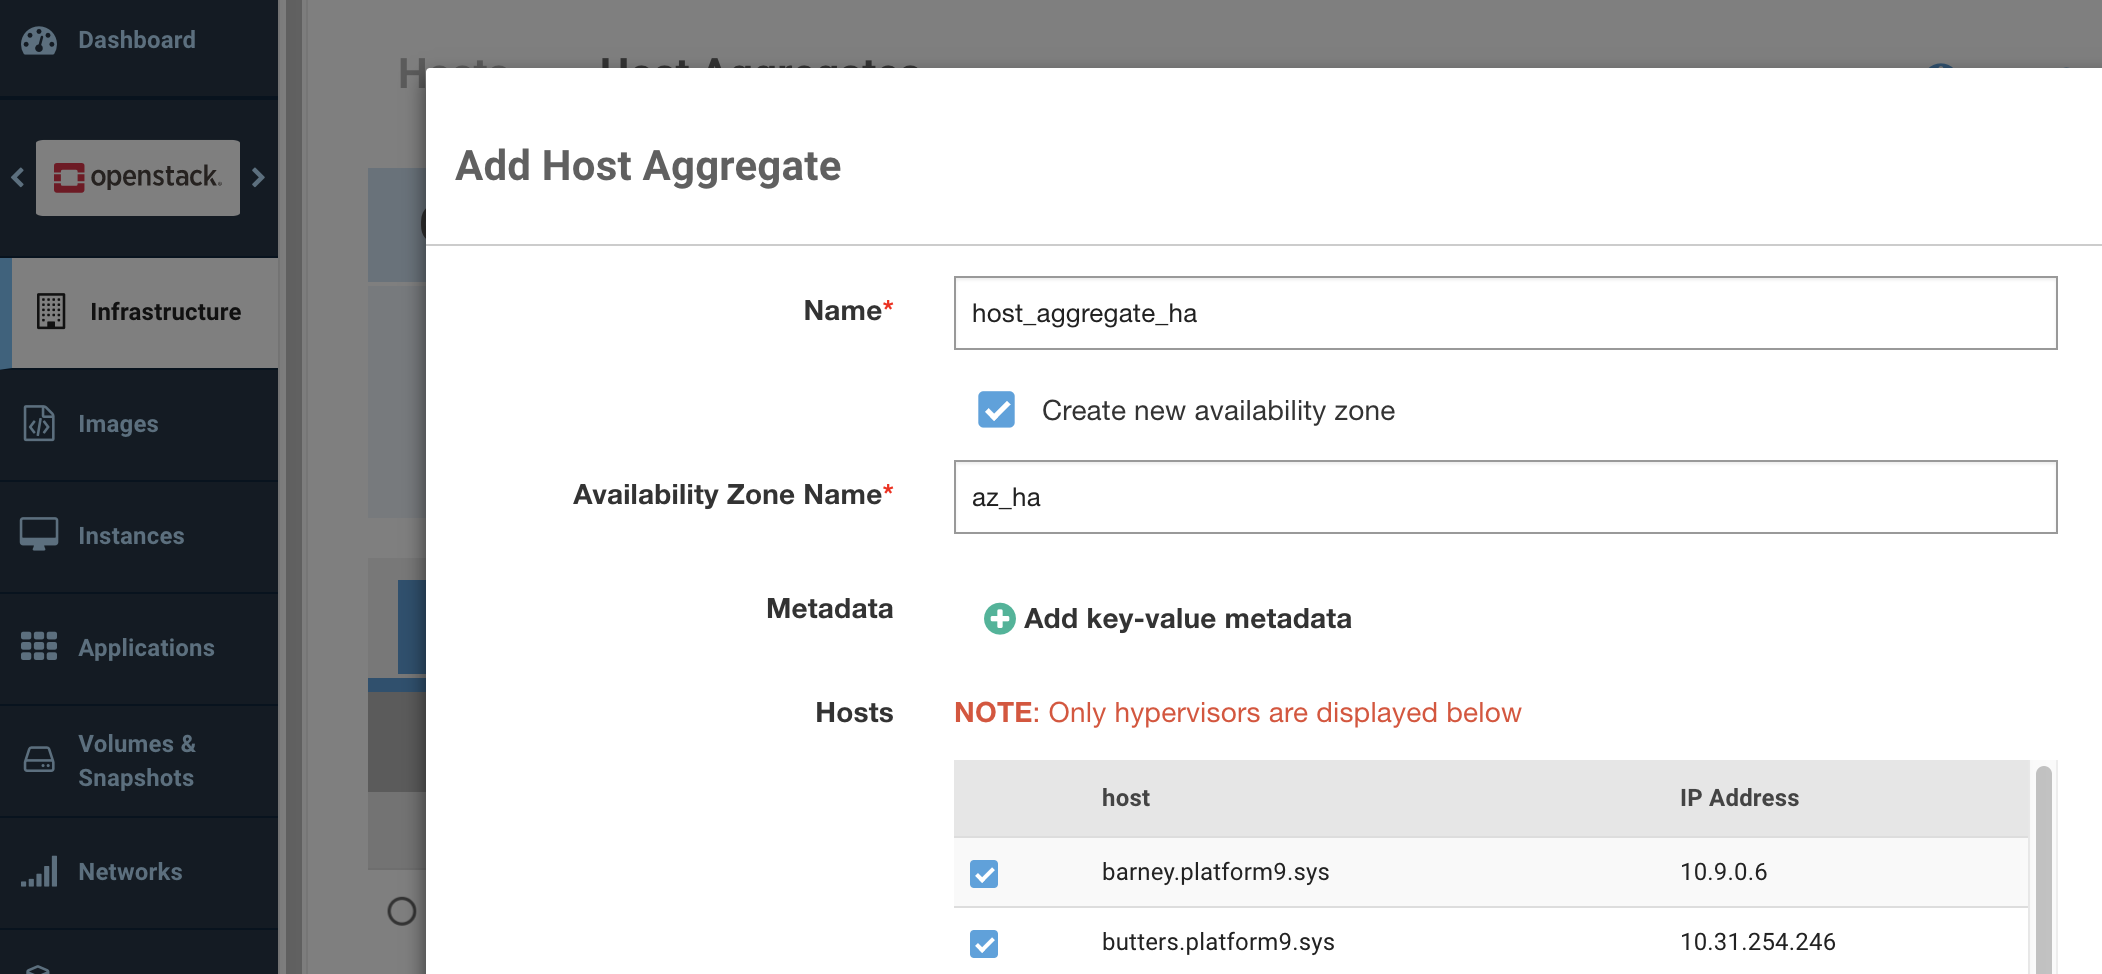Click the Volumes & Snapshots drive icon
The width and height of the screenshot is (2102, 974).
(x=39, y=760)
